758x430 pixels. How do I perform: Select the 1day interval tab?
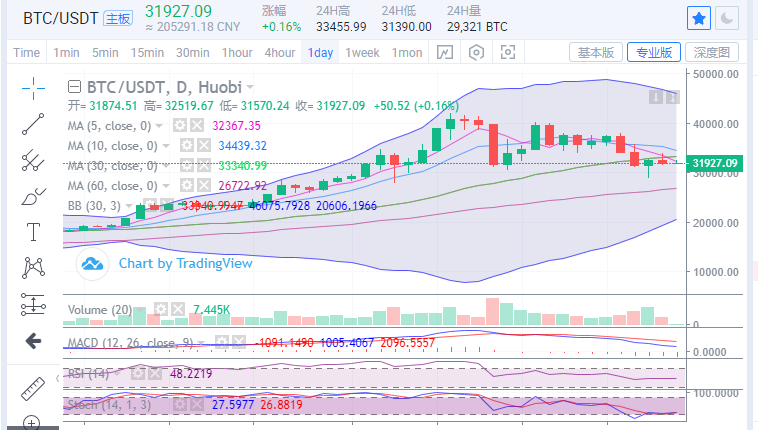[321, 52]
